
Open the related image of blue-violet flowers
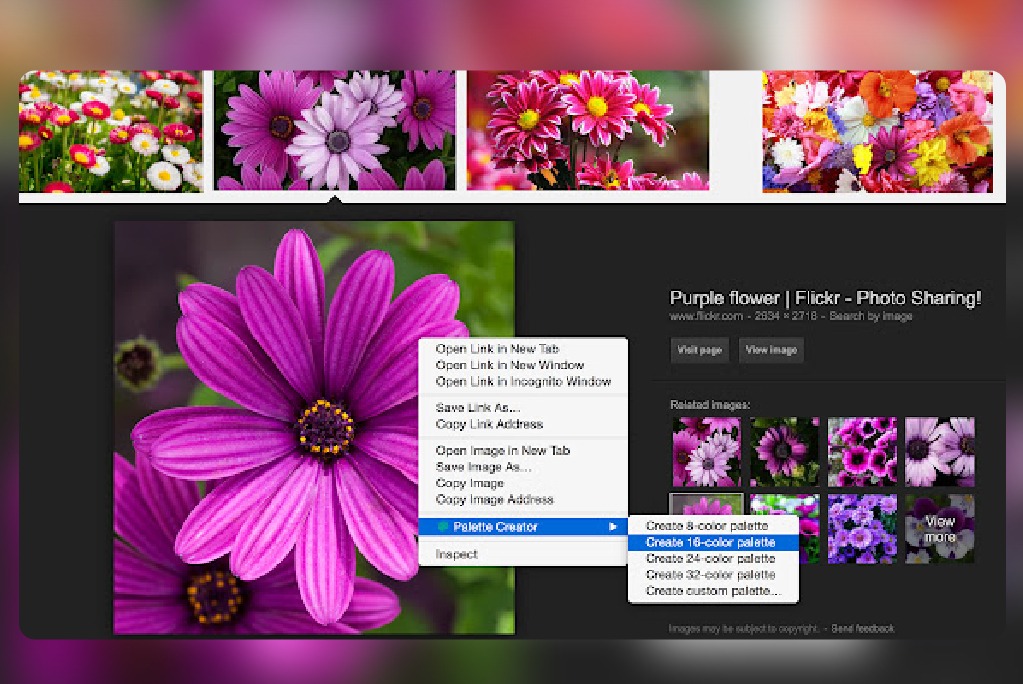[862, 529]
